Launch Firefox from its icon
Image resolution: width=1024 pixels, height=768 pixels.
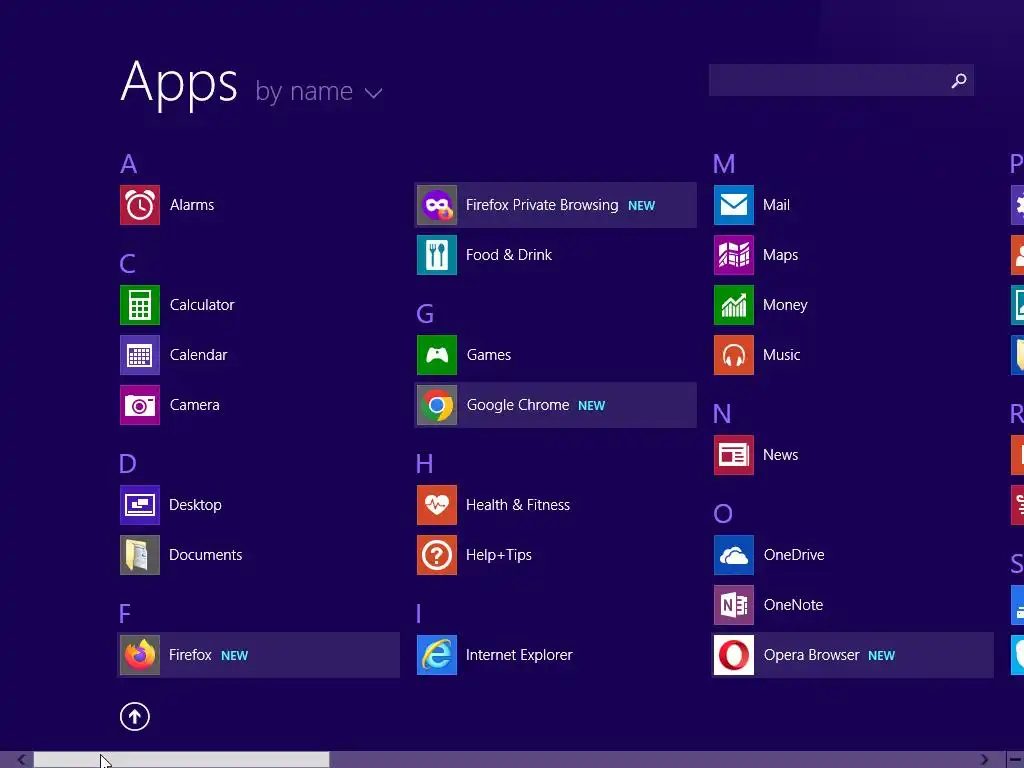point(140,655)
